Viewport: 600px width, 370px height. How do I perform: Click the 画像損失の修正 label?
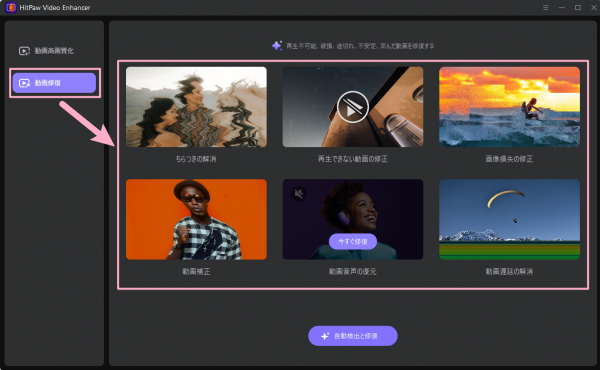tap(509, 159)
